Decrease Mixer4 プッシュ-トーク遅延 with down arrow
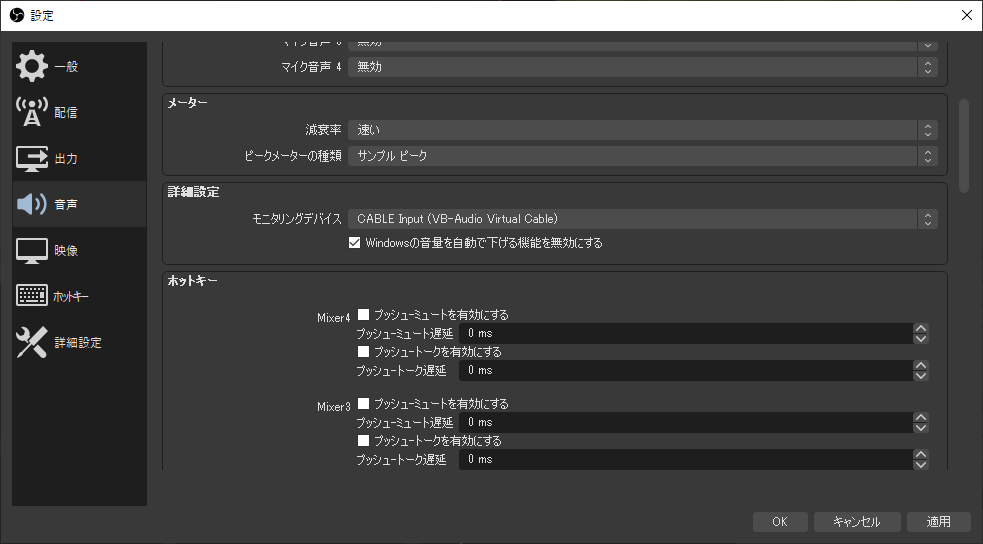The height and width of the screenshot is (544, 983). (x=920, y=375)
